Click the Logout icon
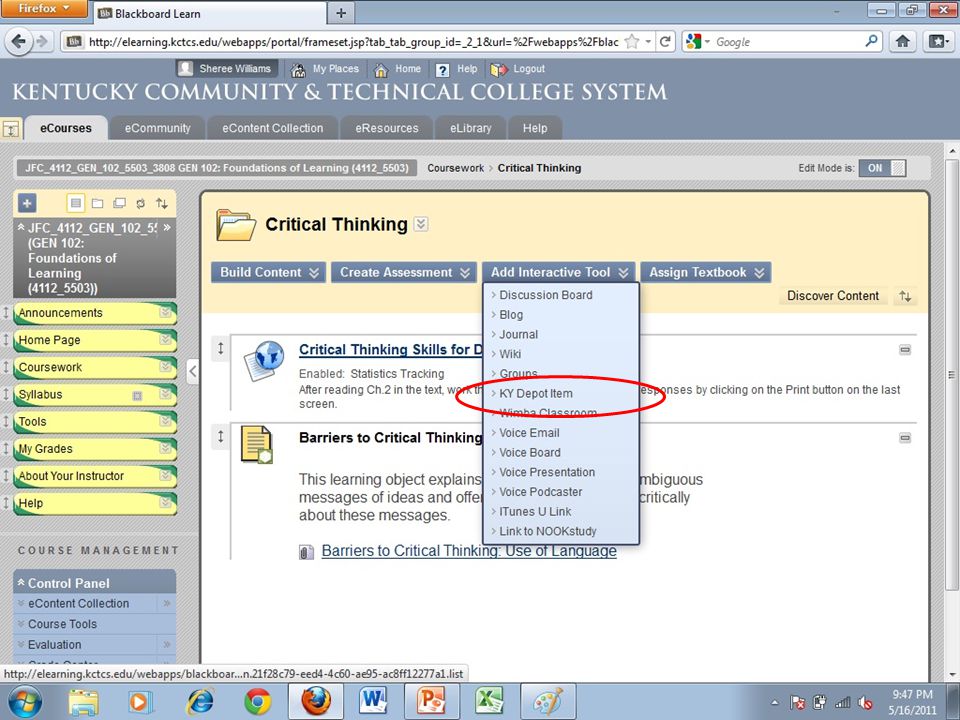Screen dimensions: 960x720 click(499, 69)
